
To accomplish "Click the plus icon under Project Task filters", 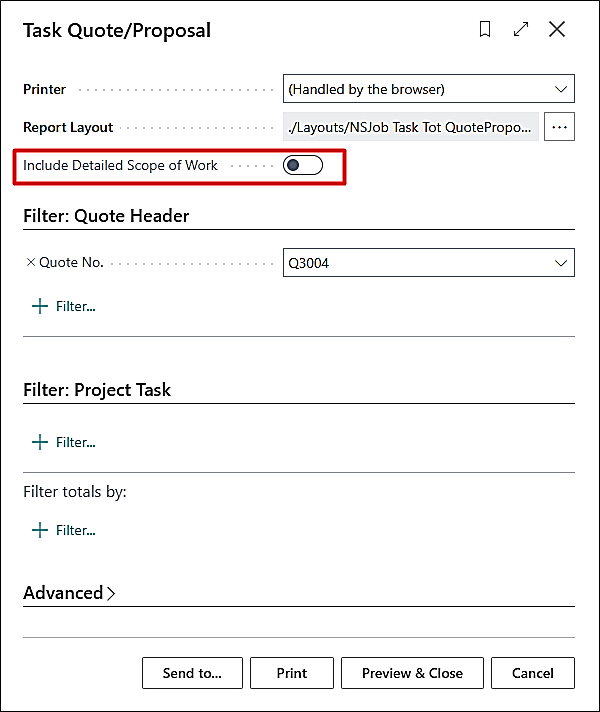I will (x=40, y=442).
